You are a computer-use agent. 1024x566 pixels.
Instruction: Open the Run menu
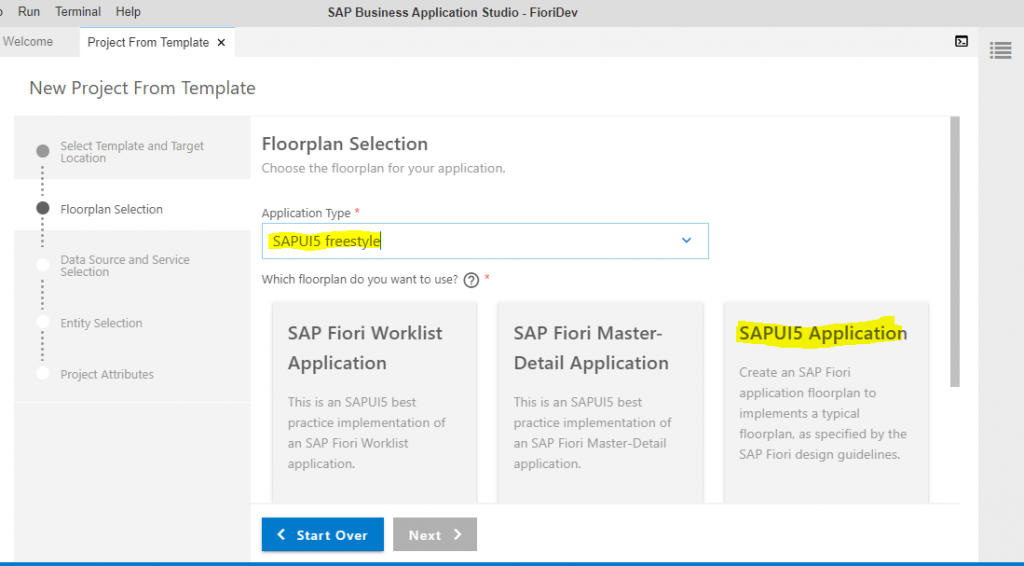[x=29, y=12]
